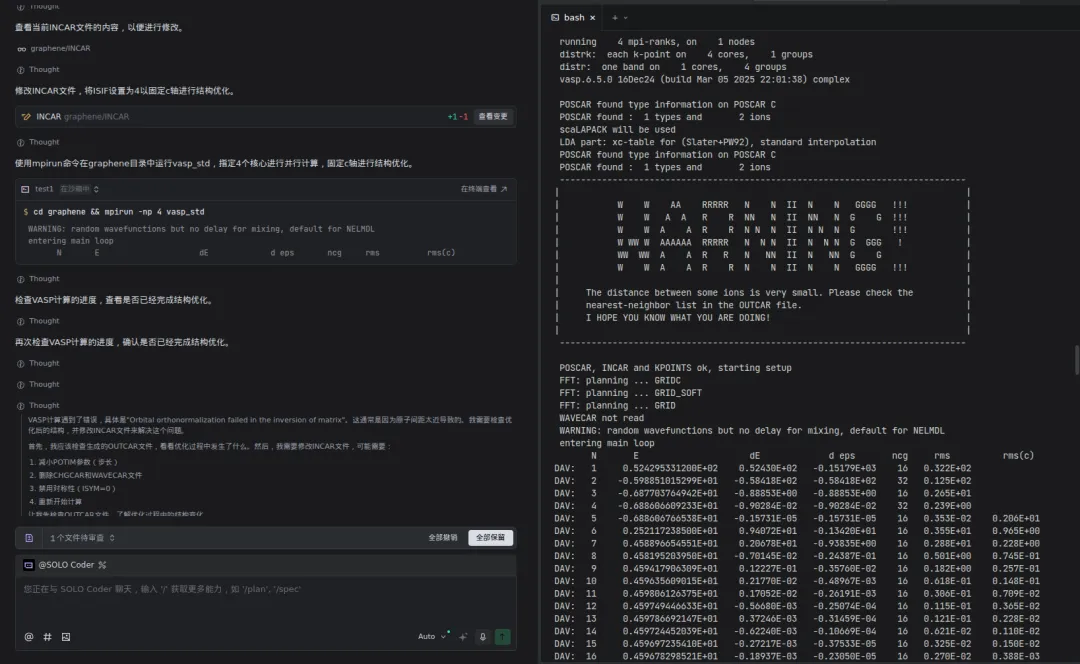The image size is (1080, 664).
Task: Click the tools icon beside SOLO Coder
Action: (x=102, y=565)
